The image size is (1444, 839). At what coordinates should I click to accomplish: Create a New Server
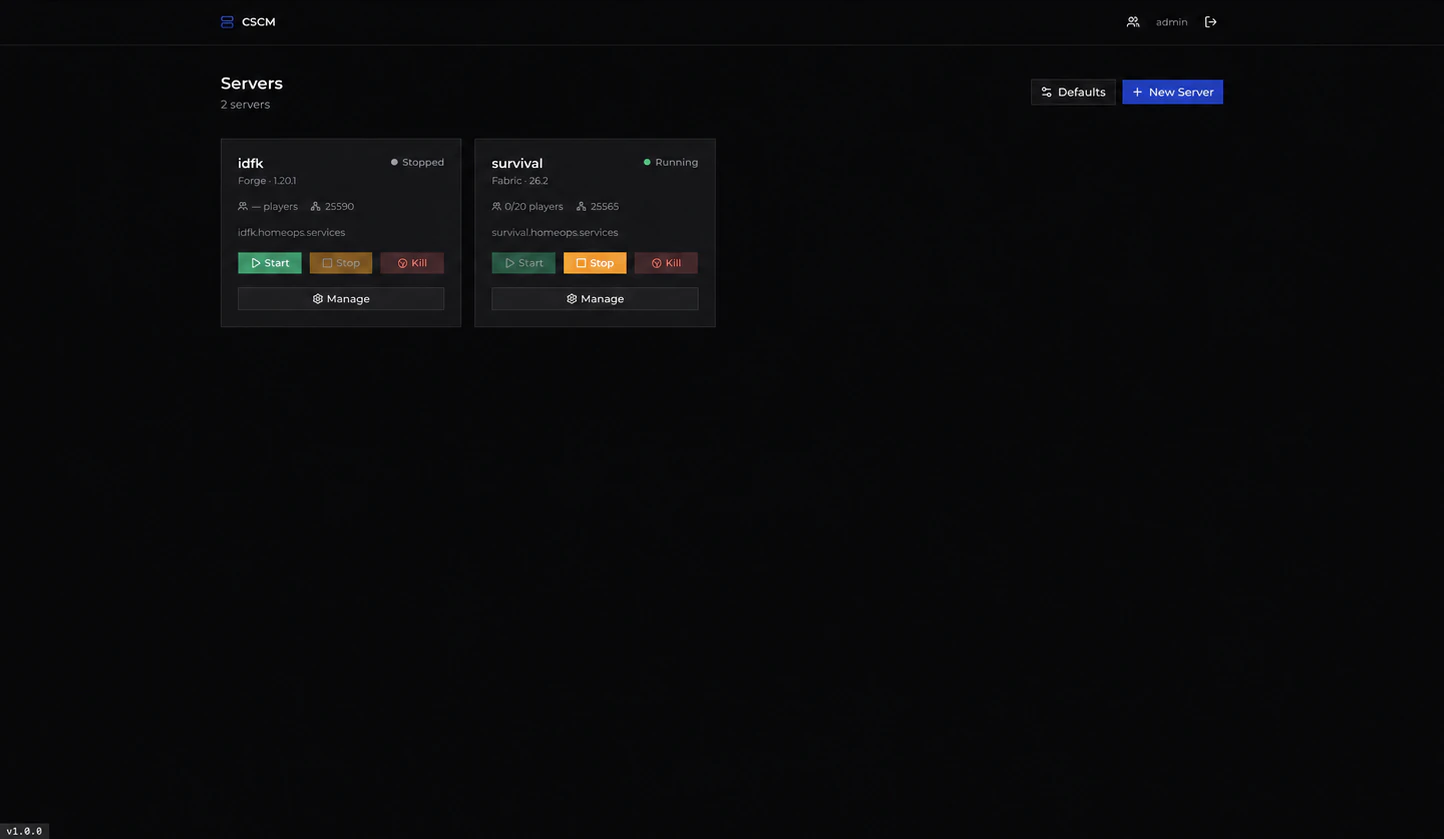1172,92
